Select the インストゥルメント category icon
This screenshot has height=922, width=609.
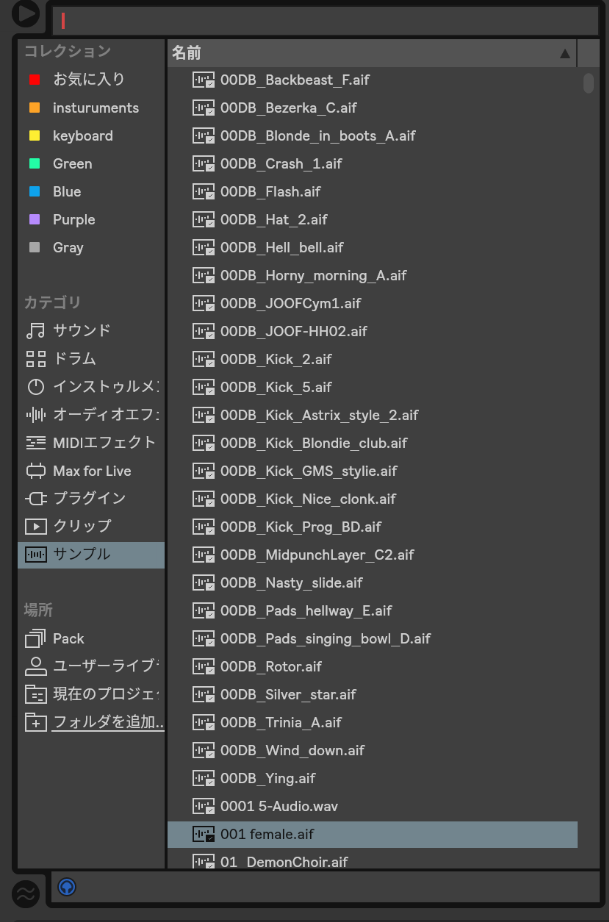36,386
